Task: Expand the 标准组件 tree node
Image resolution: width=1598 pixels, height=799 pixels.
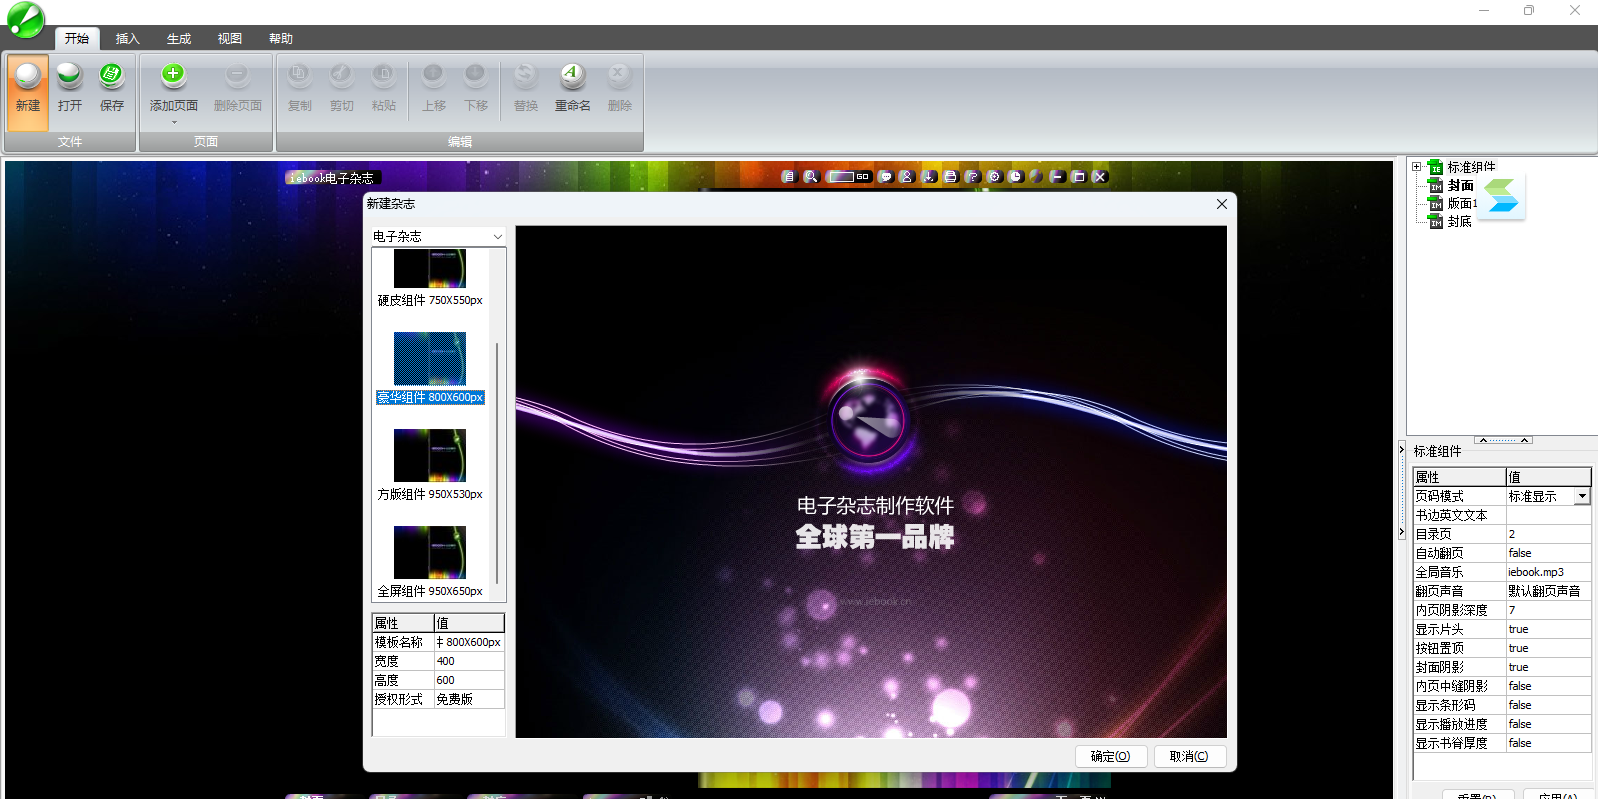Action: pyautogui.click(x=1416, y=167)
